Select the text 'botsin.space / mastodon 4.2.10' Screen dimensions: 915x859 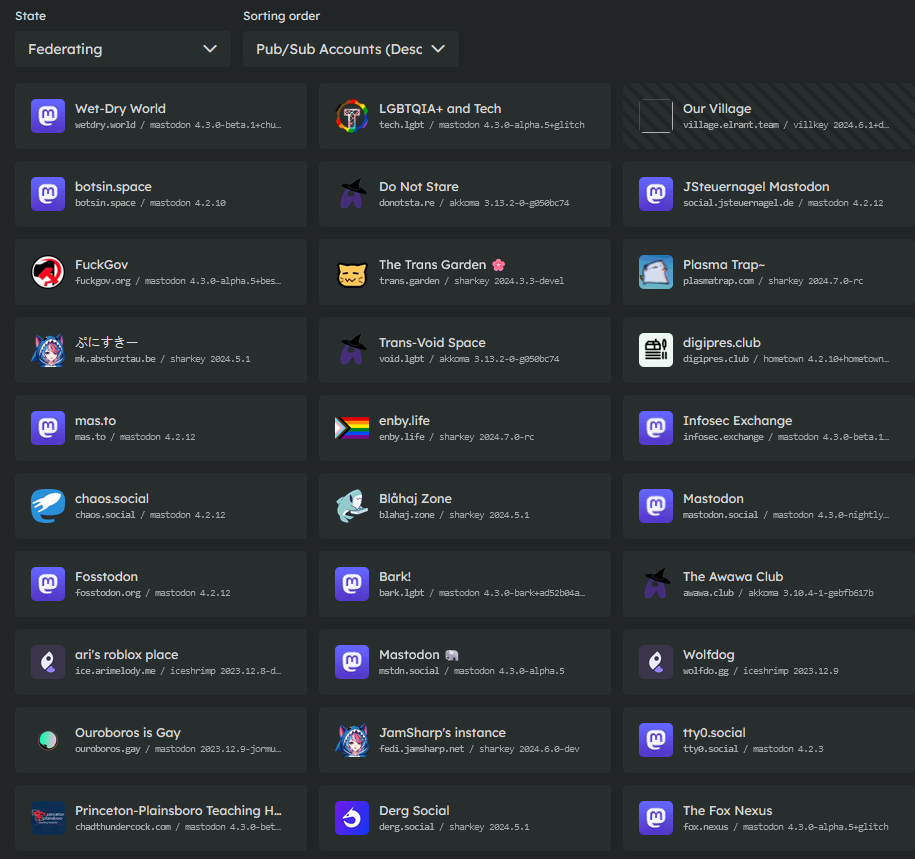tap(150, 203)
